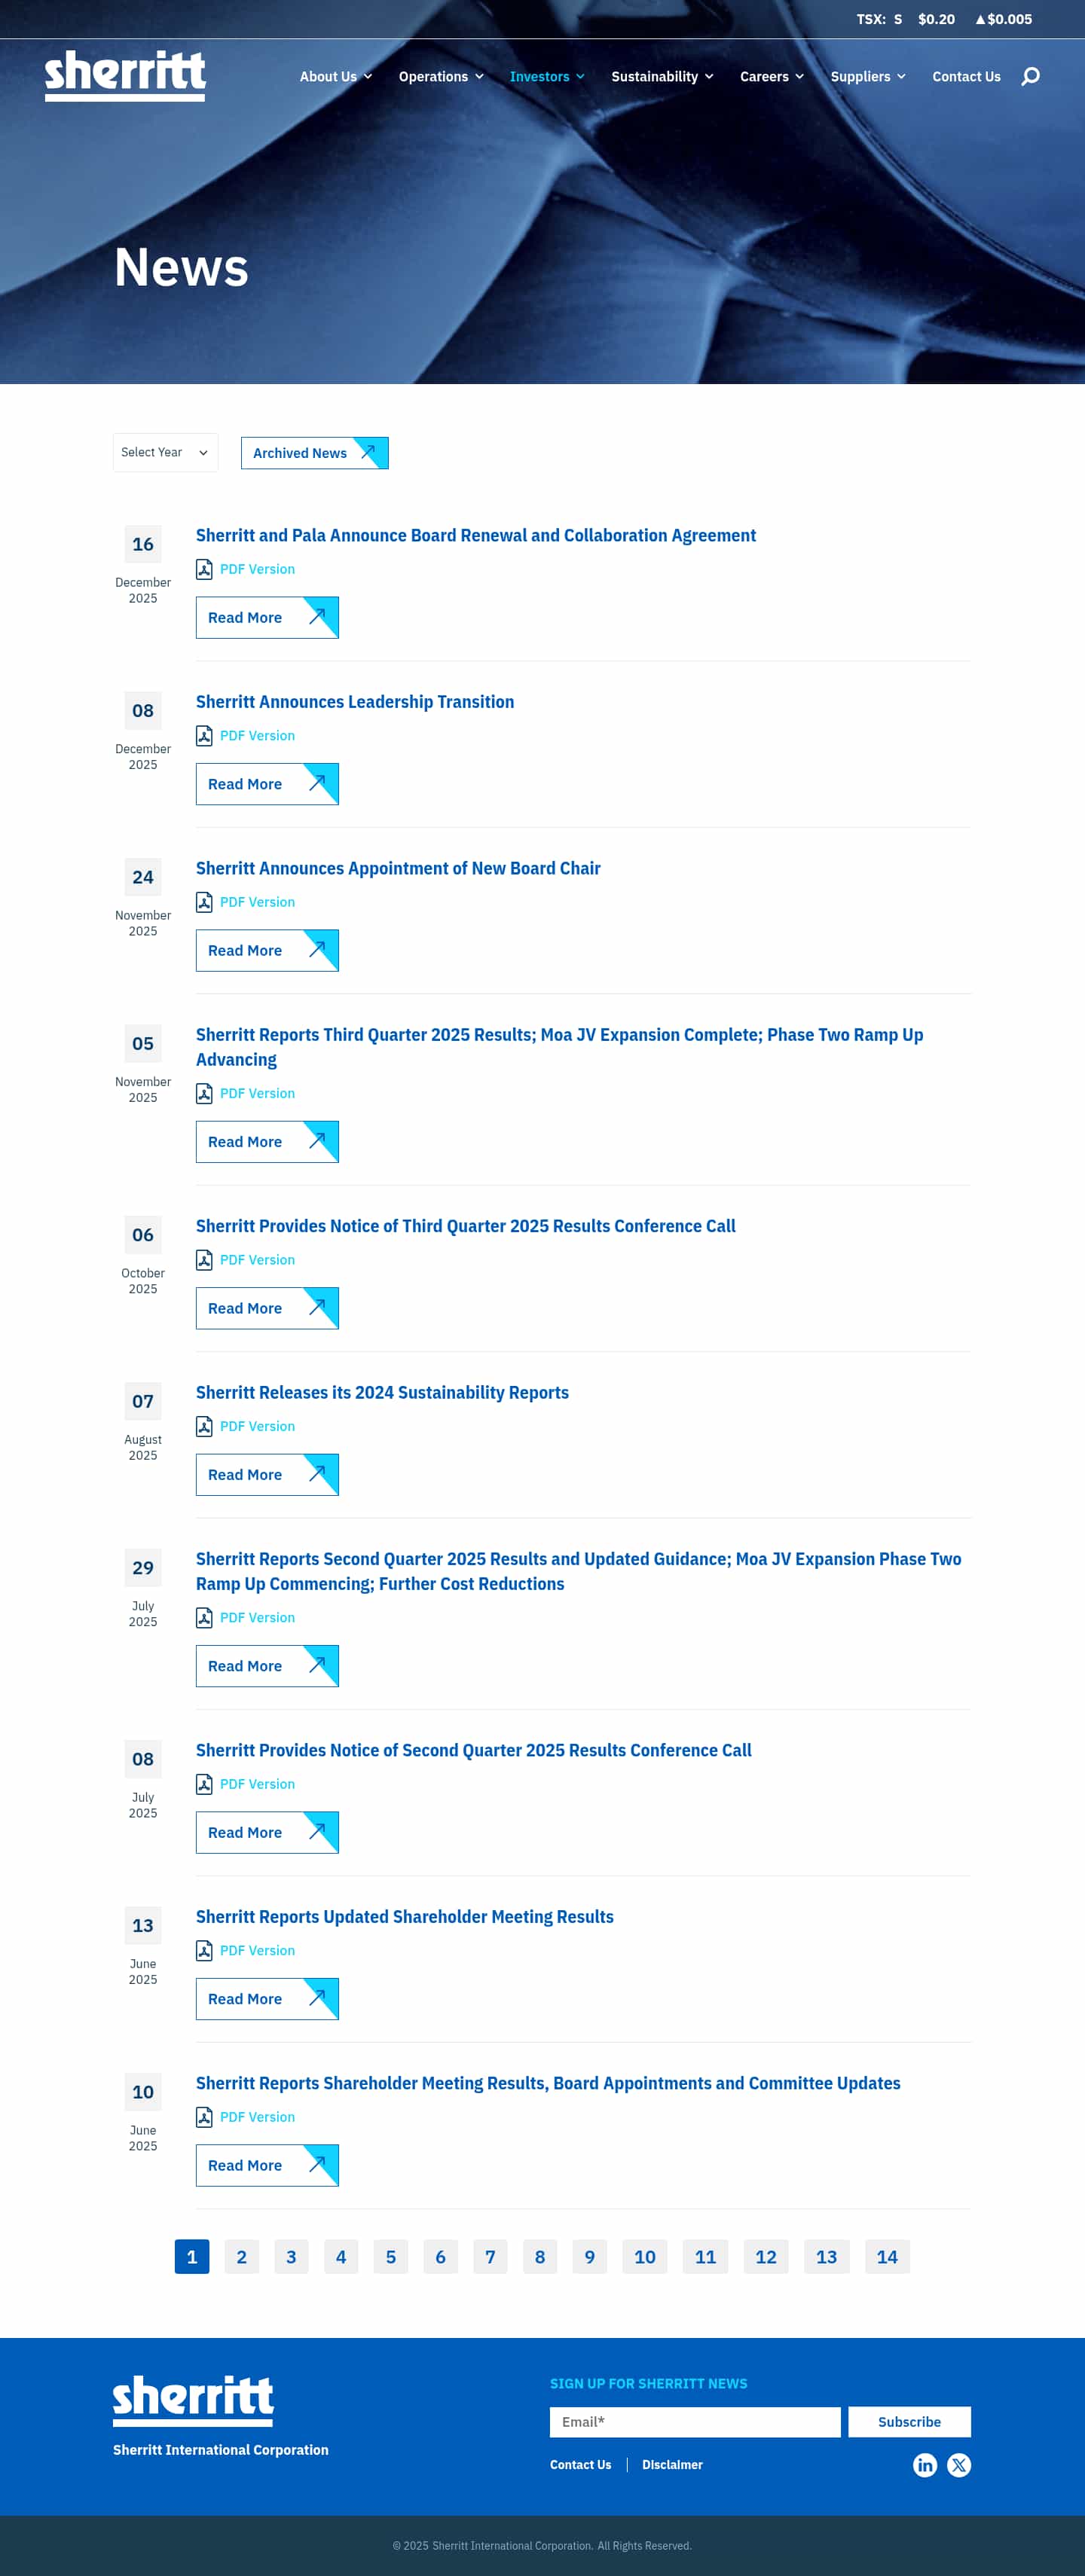Click the Sherritt logo in header
This screenshot has width=1085, height=2576.
click(125, 75)
